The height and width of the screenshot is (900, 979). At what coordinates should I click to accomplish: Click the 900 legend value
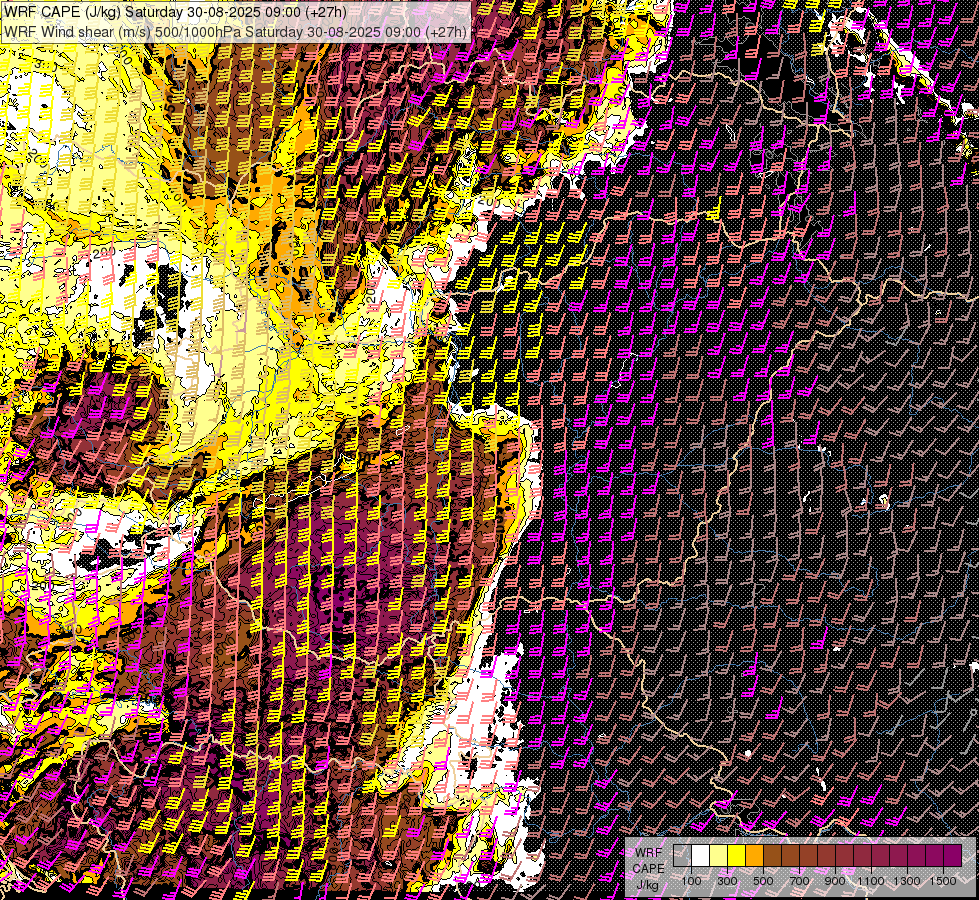coord(835,881)
